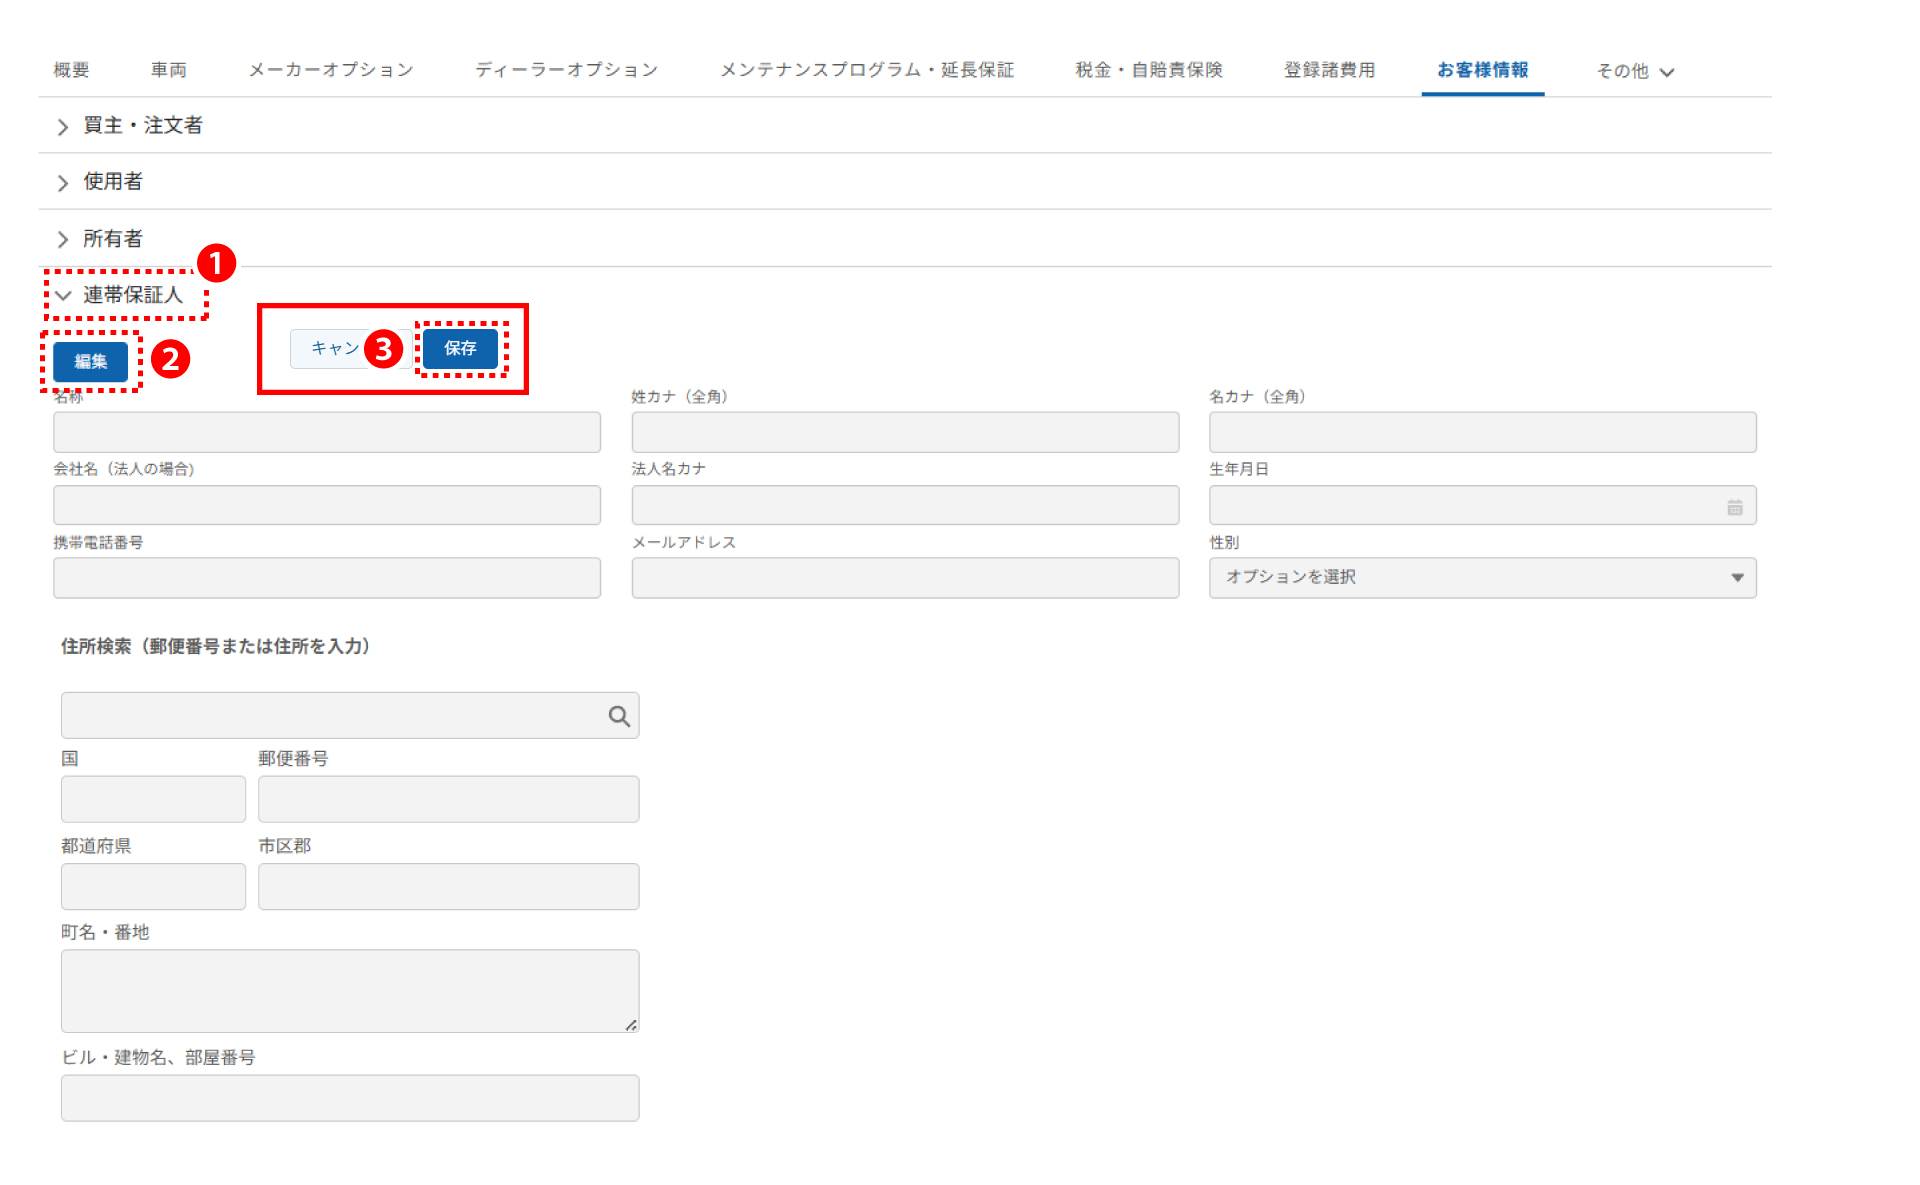The width and height of the screenshot is (1920, 1185).
Task: Switch to the 概要 tab
Action: (x=71, y=70)
